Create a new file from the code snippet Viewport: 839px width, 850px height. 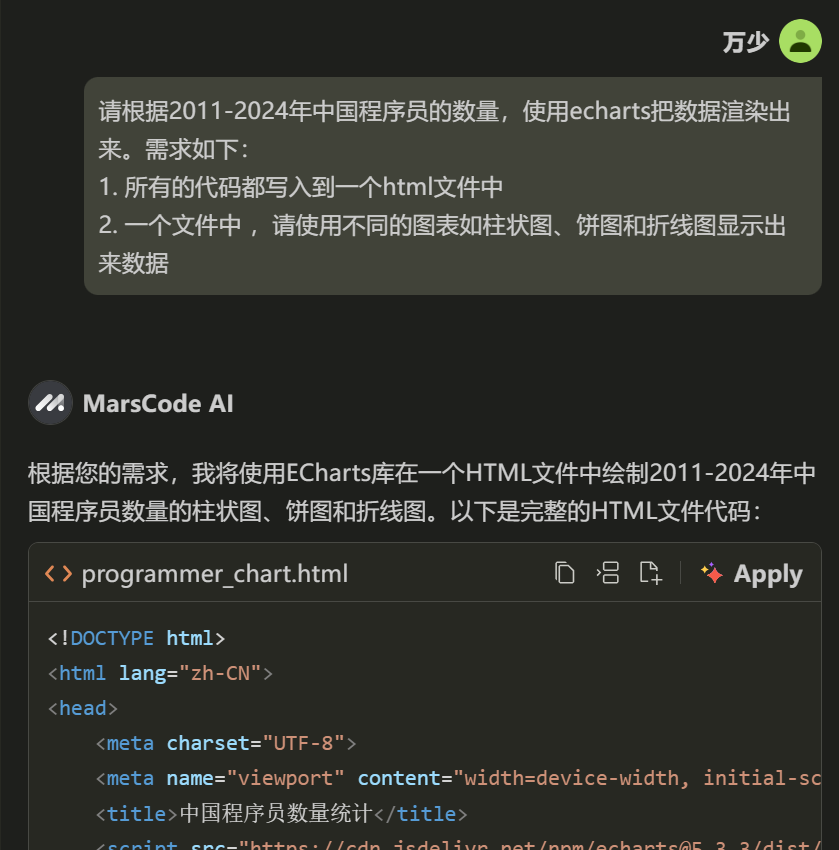[650, 573]
